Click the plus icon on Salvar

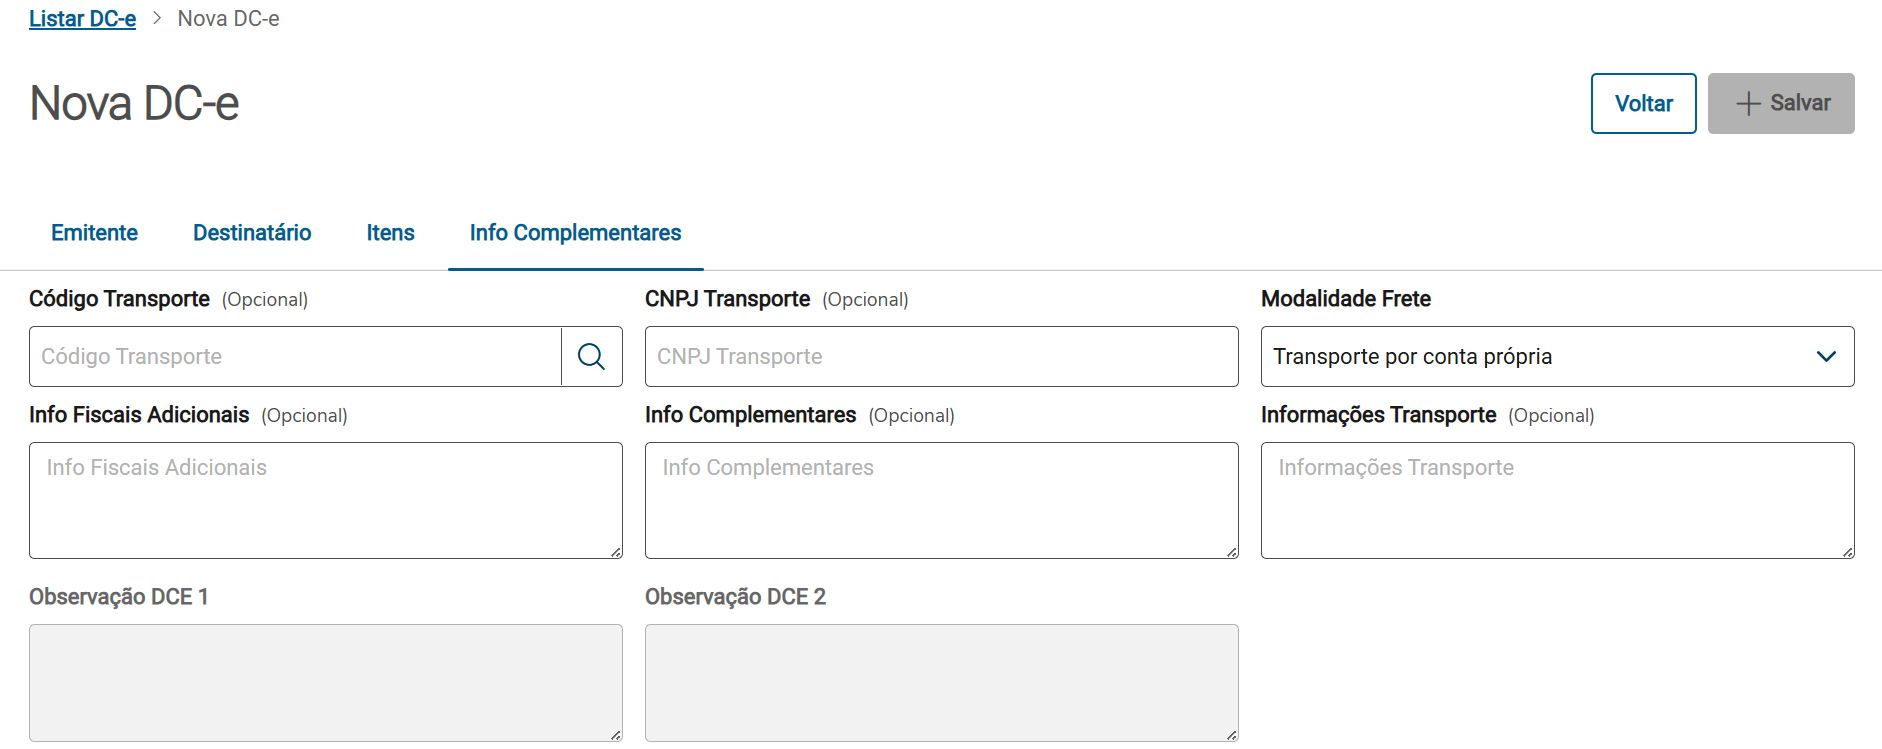(1748, 104)
